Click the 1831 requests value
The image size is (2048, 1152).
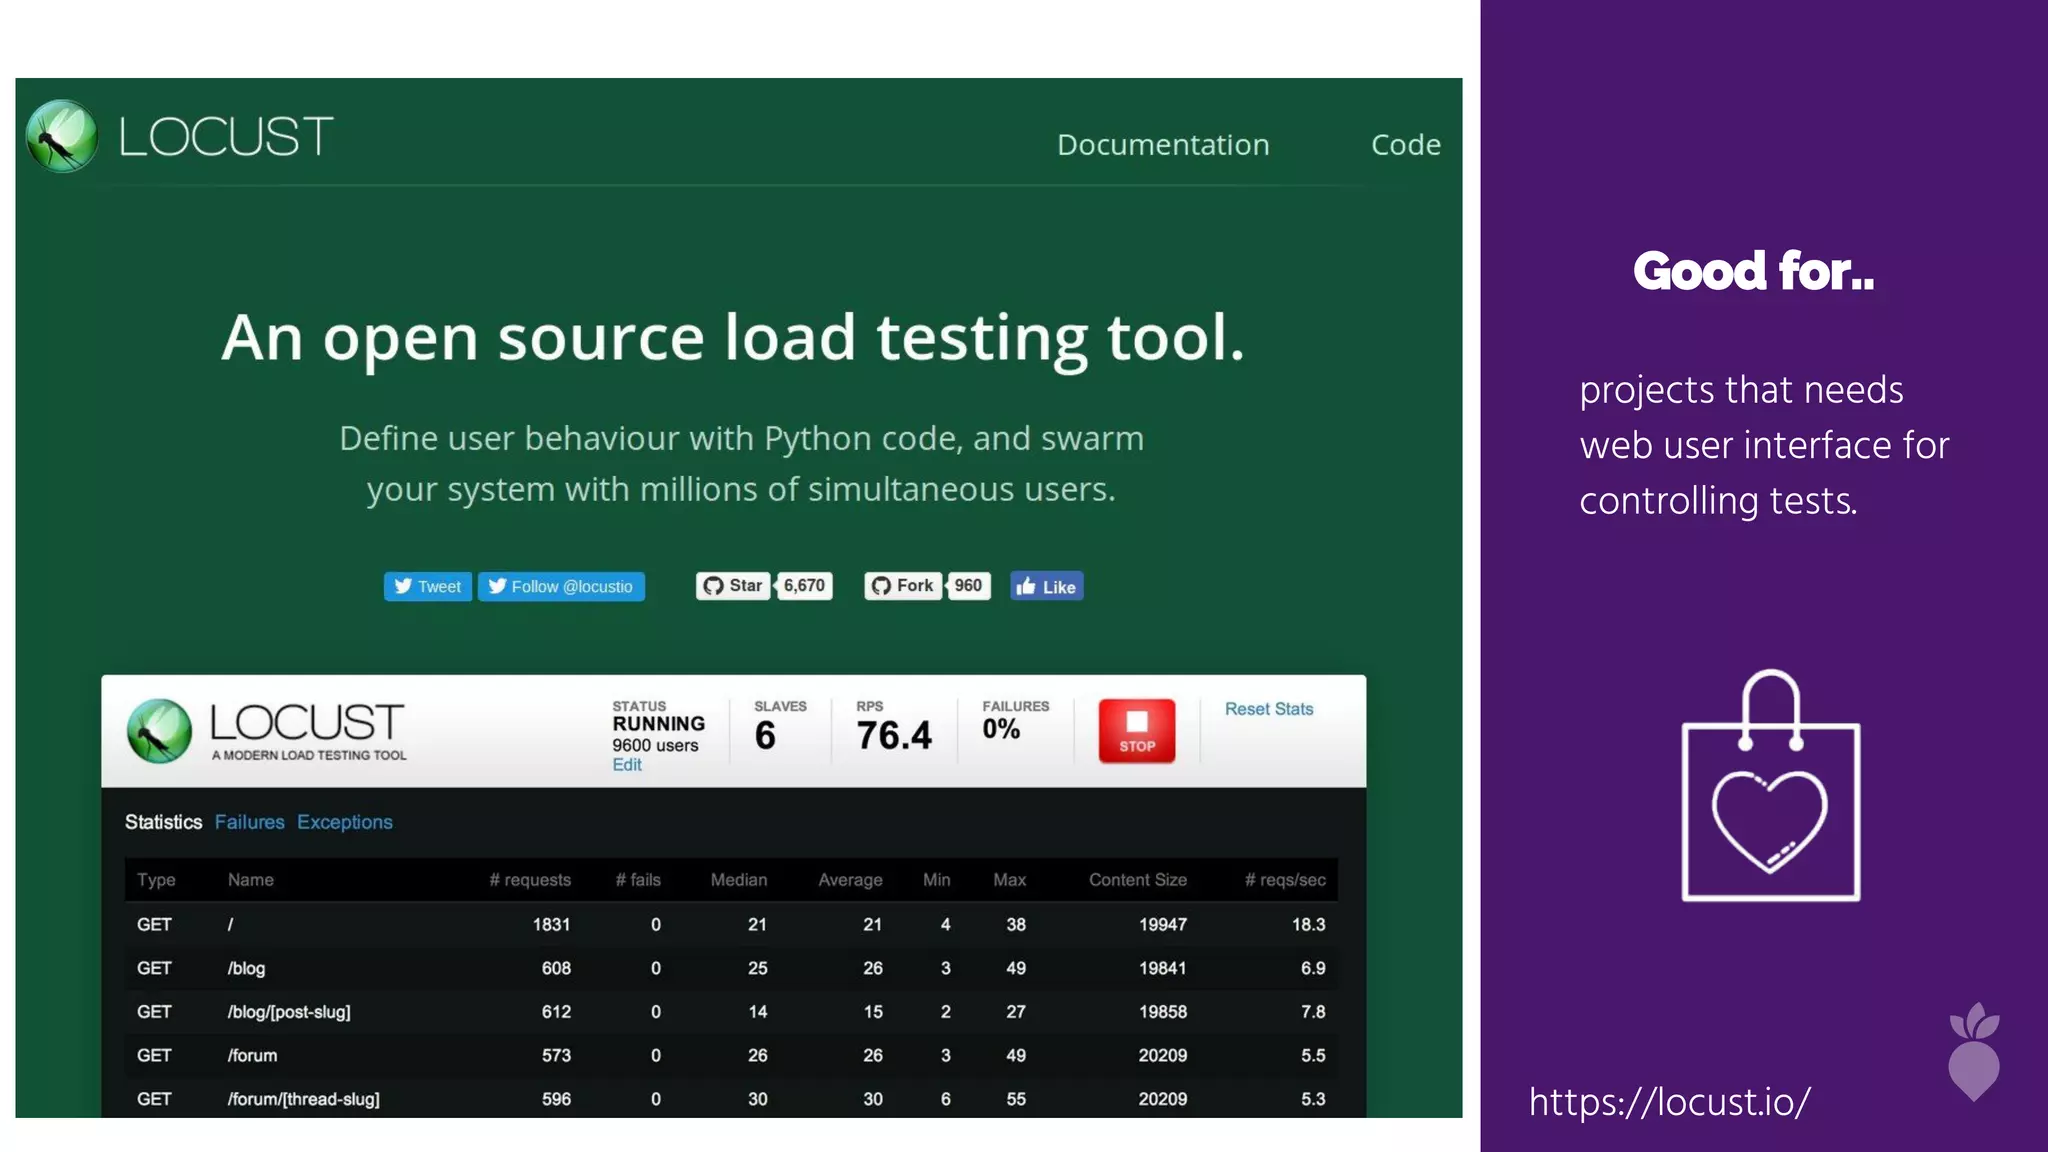point(551,925)
